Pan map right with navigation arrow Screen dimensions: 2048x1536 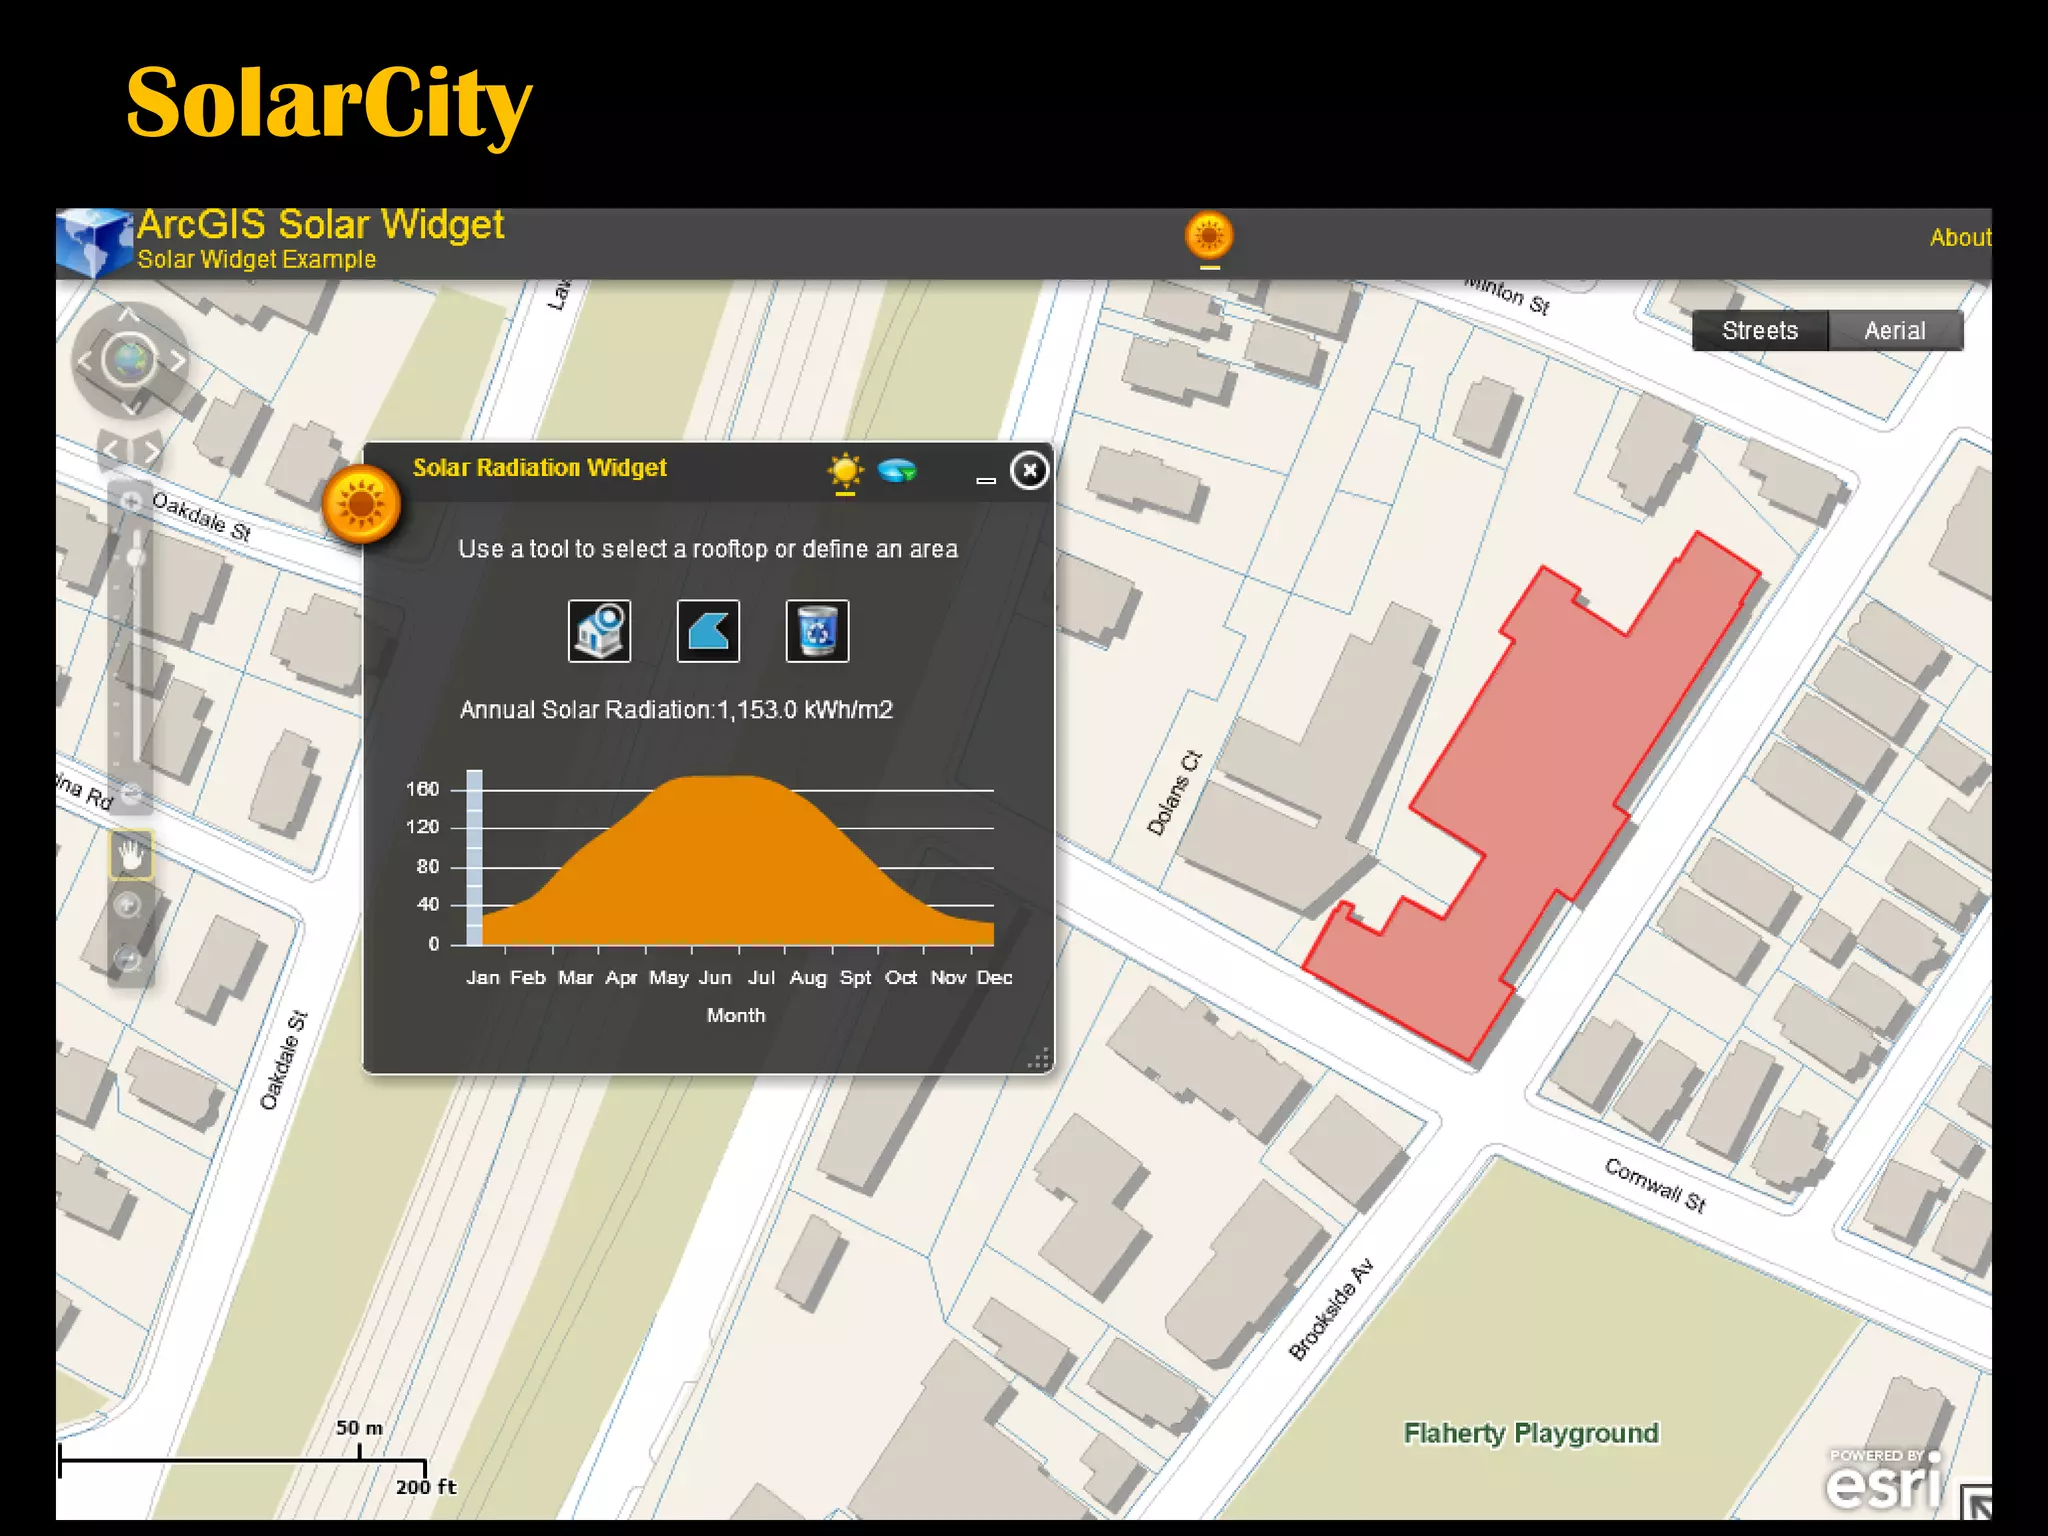coord(176,361)
